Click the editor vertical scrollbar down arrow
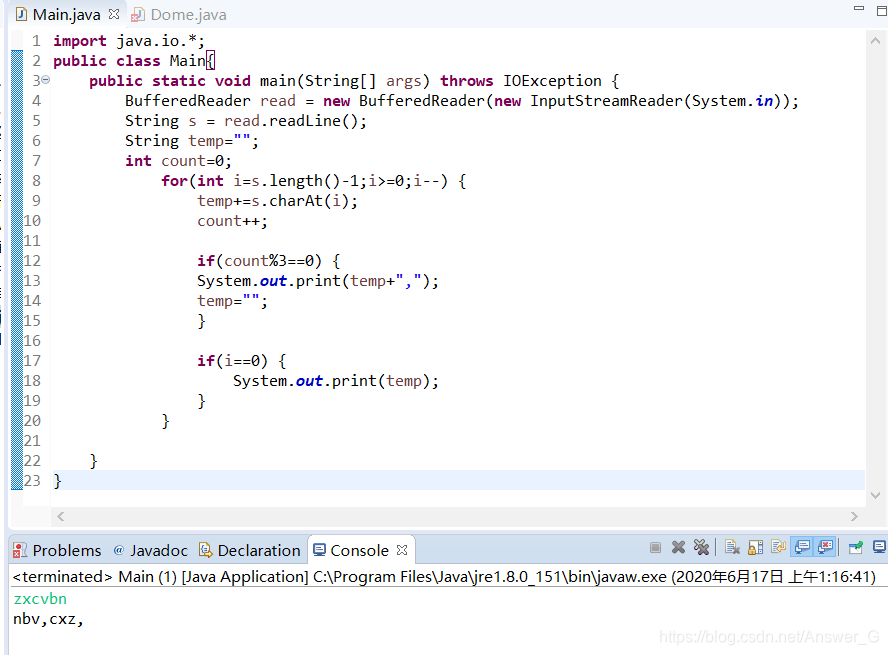888x655 pixels. (x=875, y=495)
